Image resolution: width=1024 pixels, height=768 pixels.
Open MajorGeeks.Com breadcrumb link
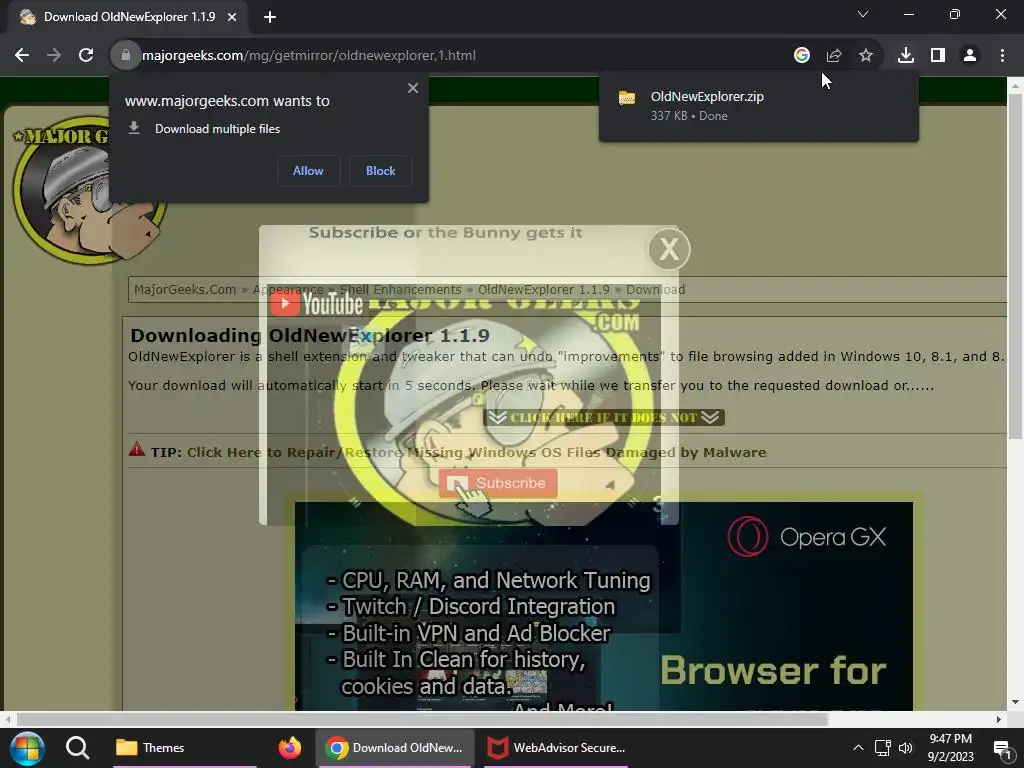185,289
